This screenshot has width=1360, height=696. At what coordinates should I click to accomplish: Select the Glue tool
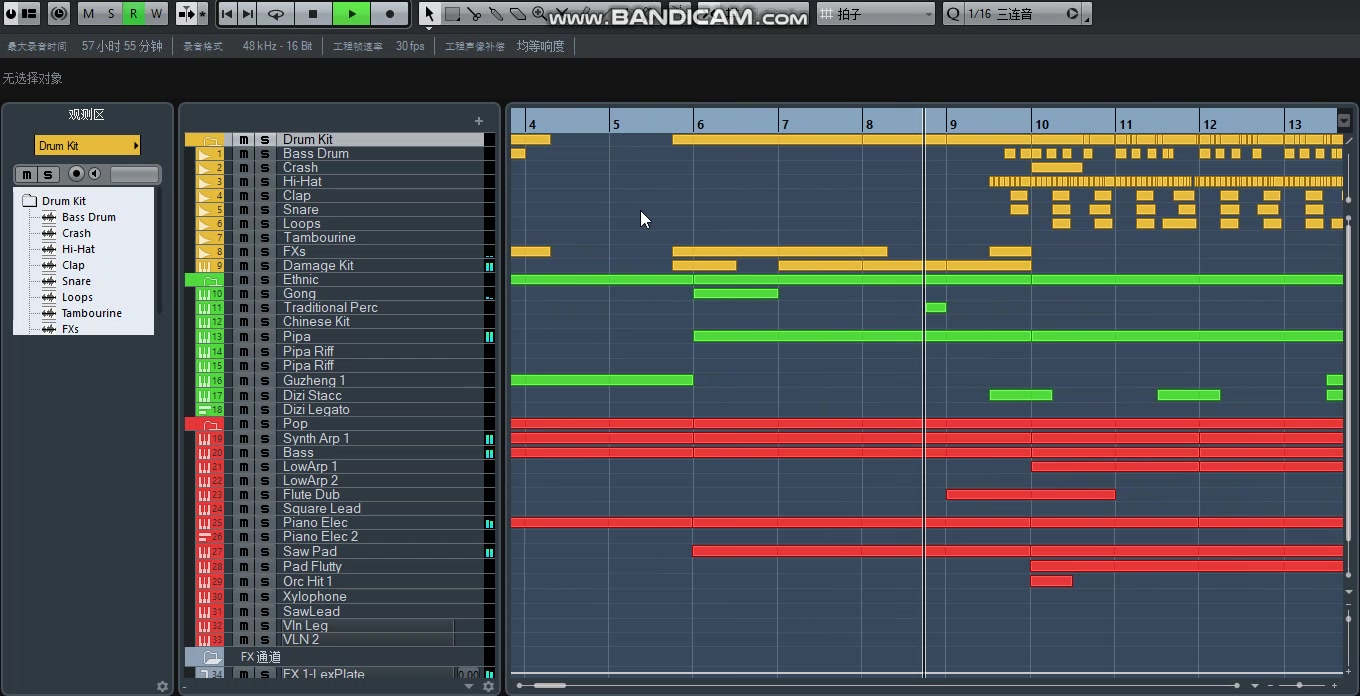point(496,14)
